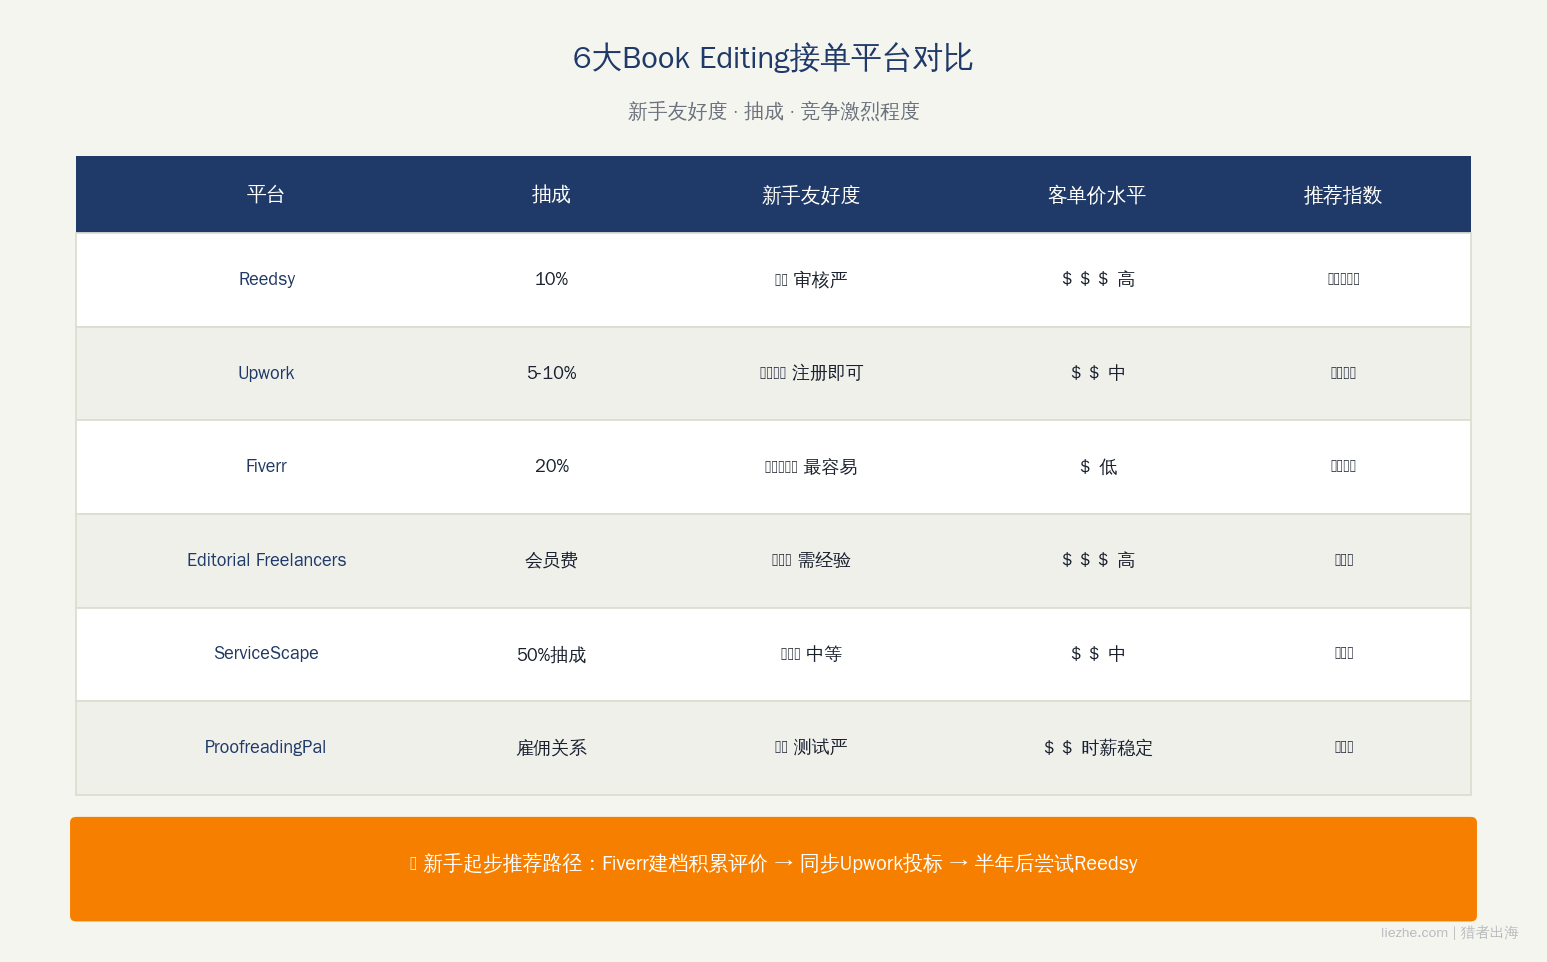The image size is (1547, 962).
Task: Select the 抽成 column header
Action: click(551, 194)
